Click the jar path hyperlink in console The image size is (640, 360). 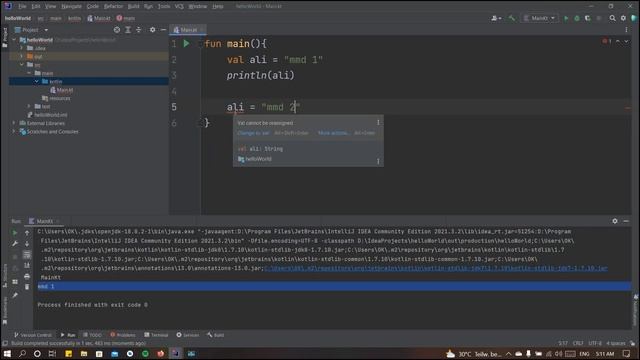pos(436,268)
